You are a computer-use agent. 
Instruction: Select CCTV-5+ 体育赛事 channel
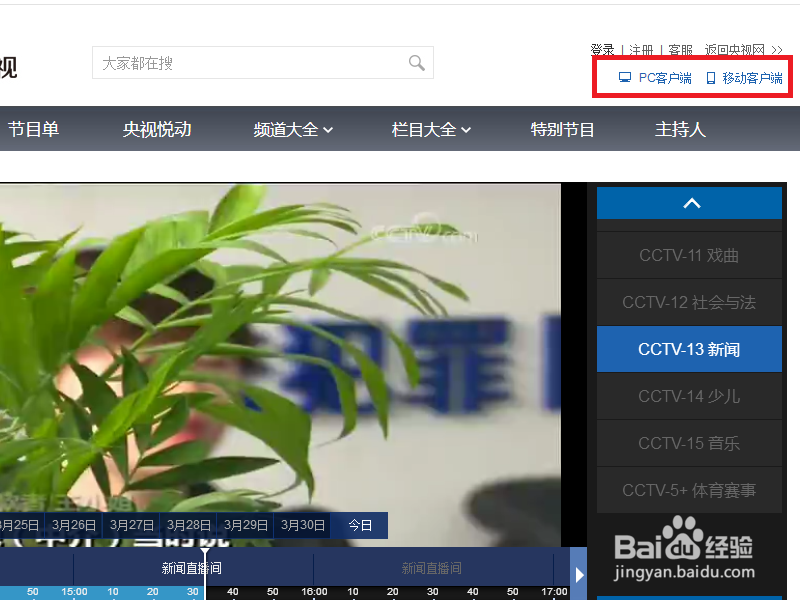(689, 490)
